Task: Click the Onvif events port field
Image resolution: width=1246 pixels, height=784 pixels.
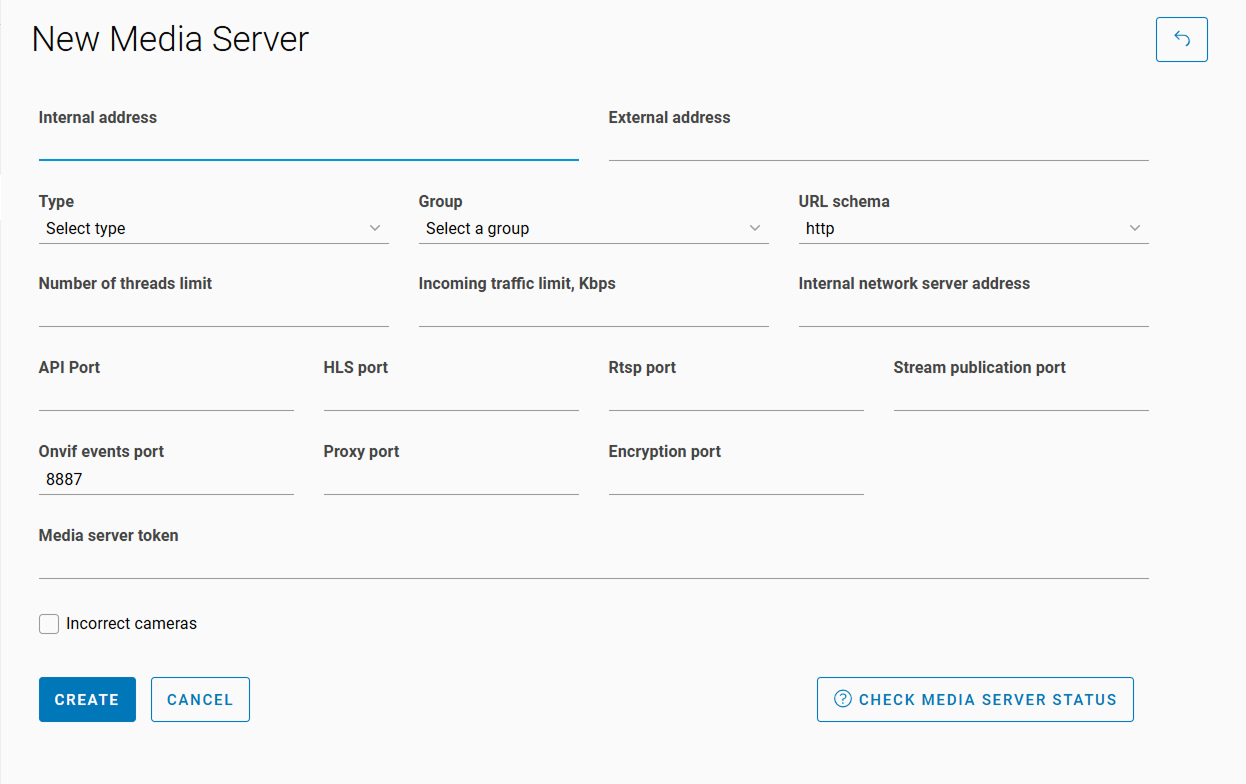Action: pyautogui.click(x=166, y=480)
